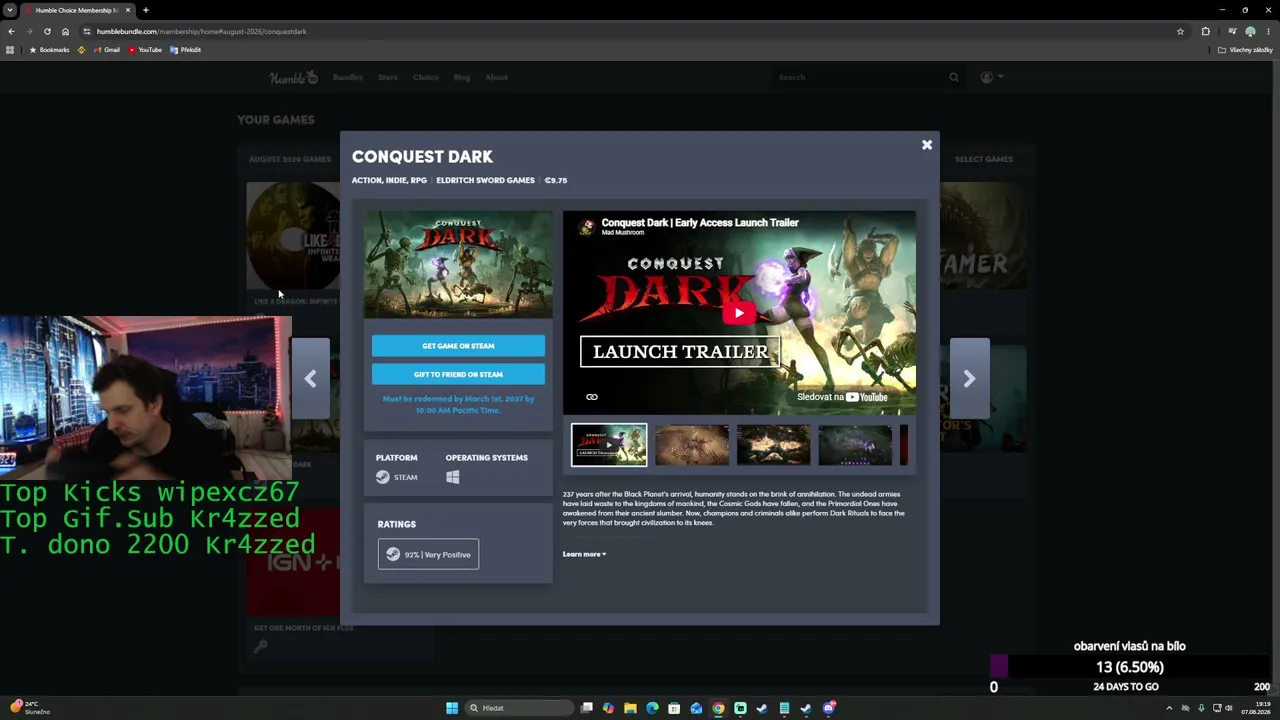Viewport: 1280px width, 720px height.
Task: Bookmark this page with star
Action: click(x=1180, y=31)
